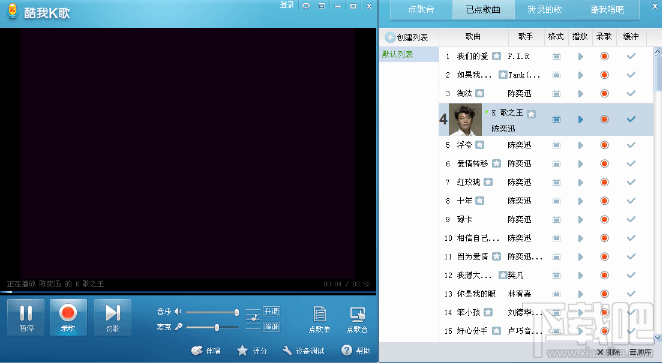
Task: Play song 12 我想大...
Action: [581, 276]
